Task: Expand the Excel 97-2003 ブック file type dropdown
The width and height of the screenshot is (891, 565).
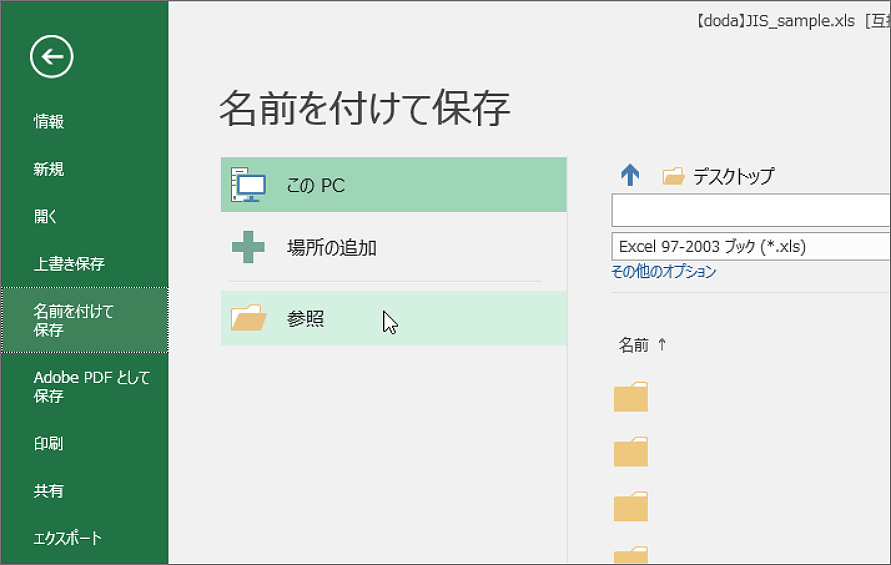Action: [x=751, y=246]
